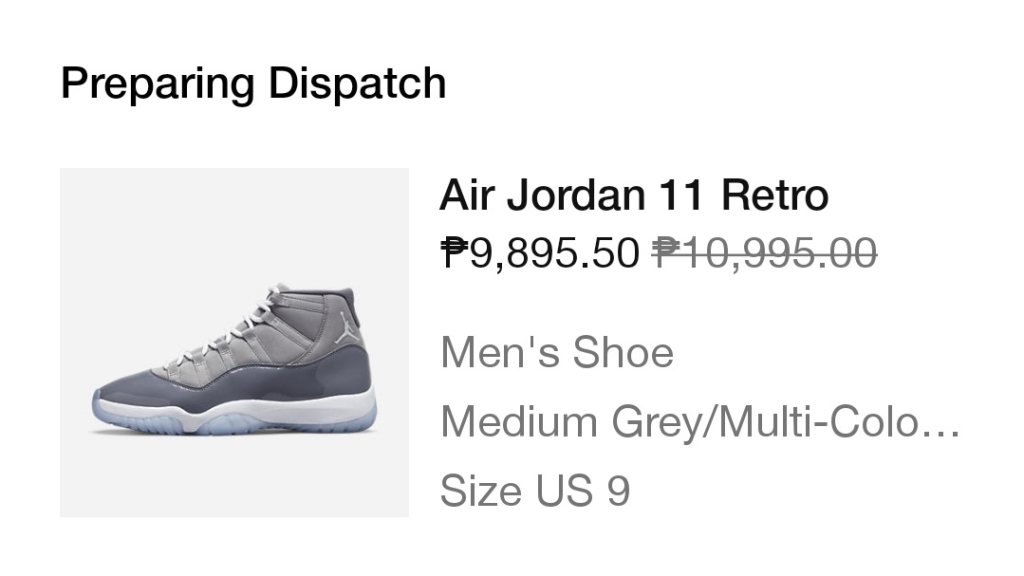
Task: Click the Medium Grey/Multi-Colo… colorway text
Action: (700, 422)
